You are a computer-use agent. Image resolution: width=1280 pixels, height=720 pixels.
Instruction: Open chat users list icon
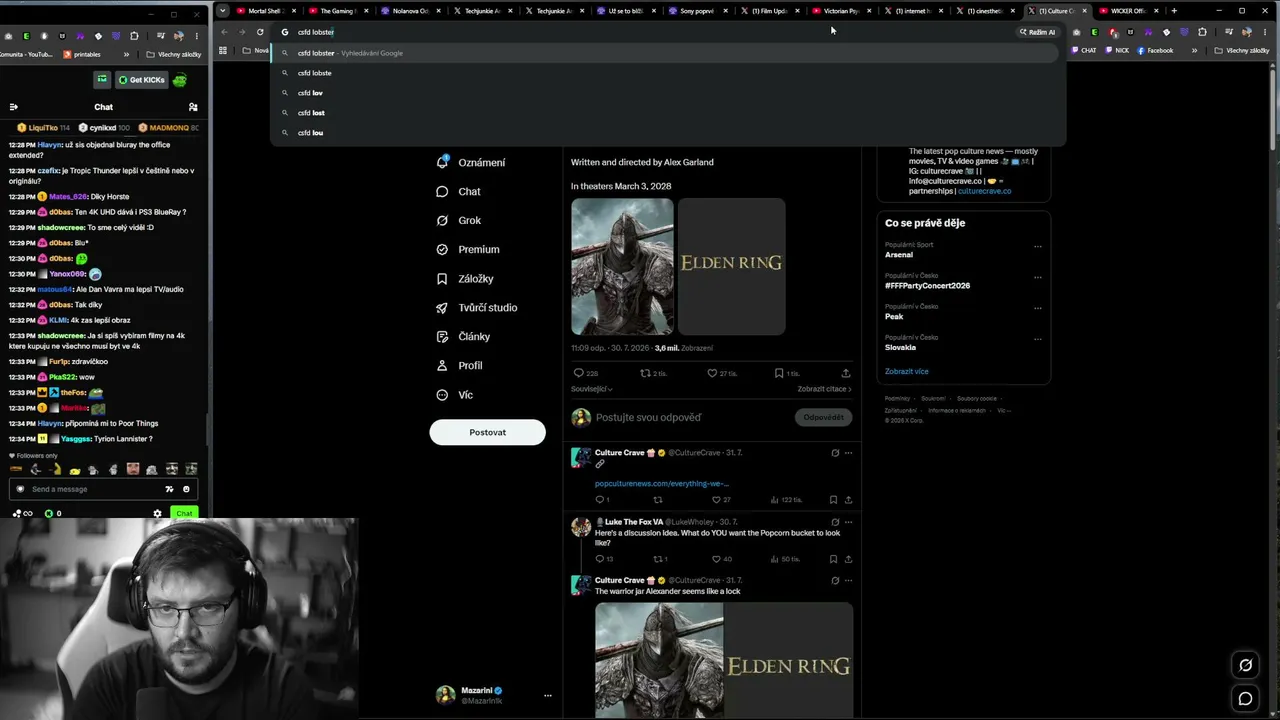(193, 107)
